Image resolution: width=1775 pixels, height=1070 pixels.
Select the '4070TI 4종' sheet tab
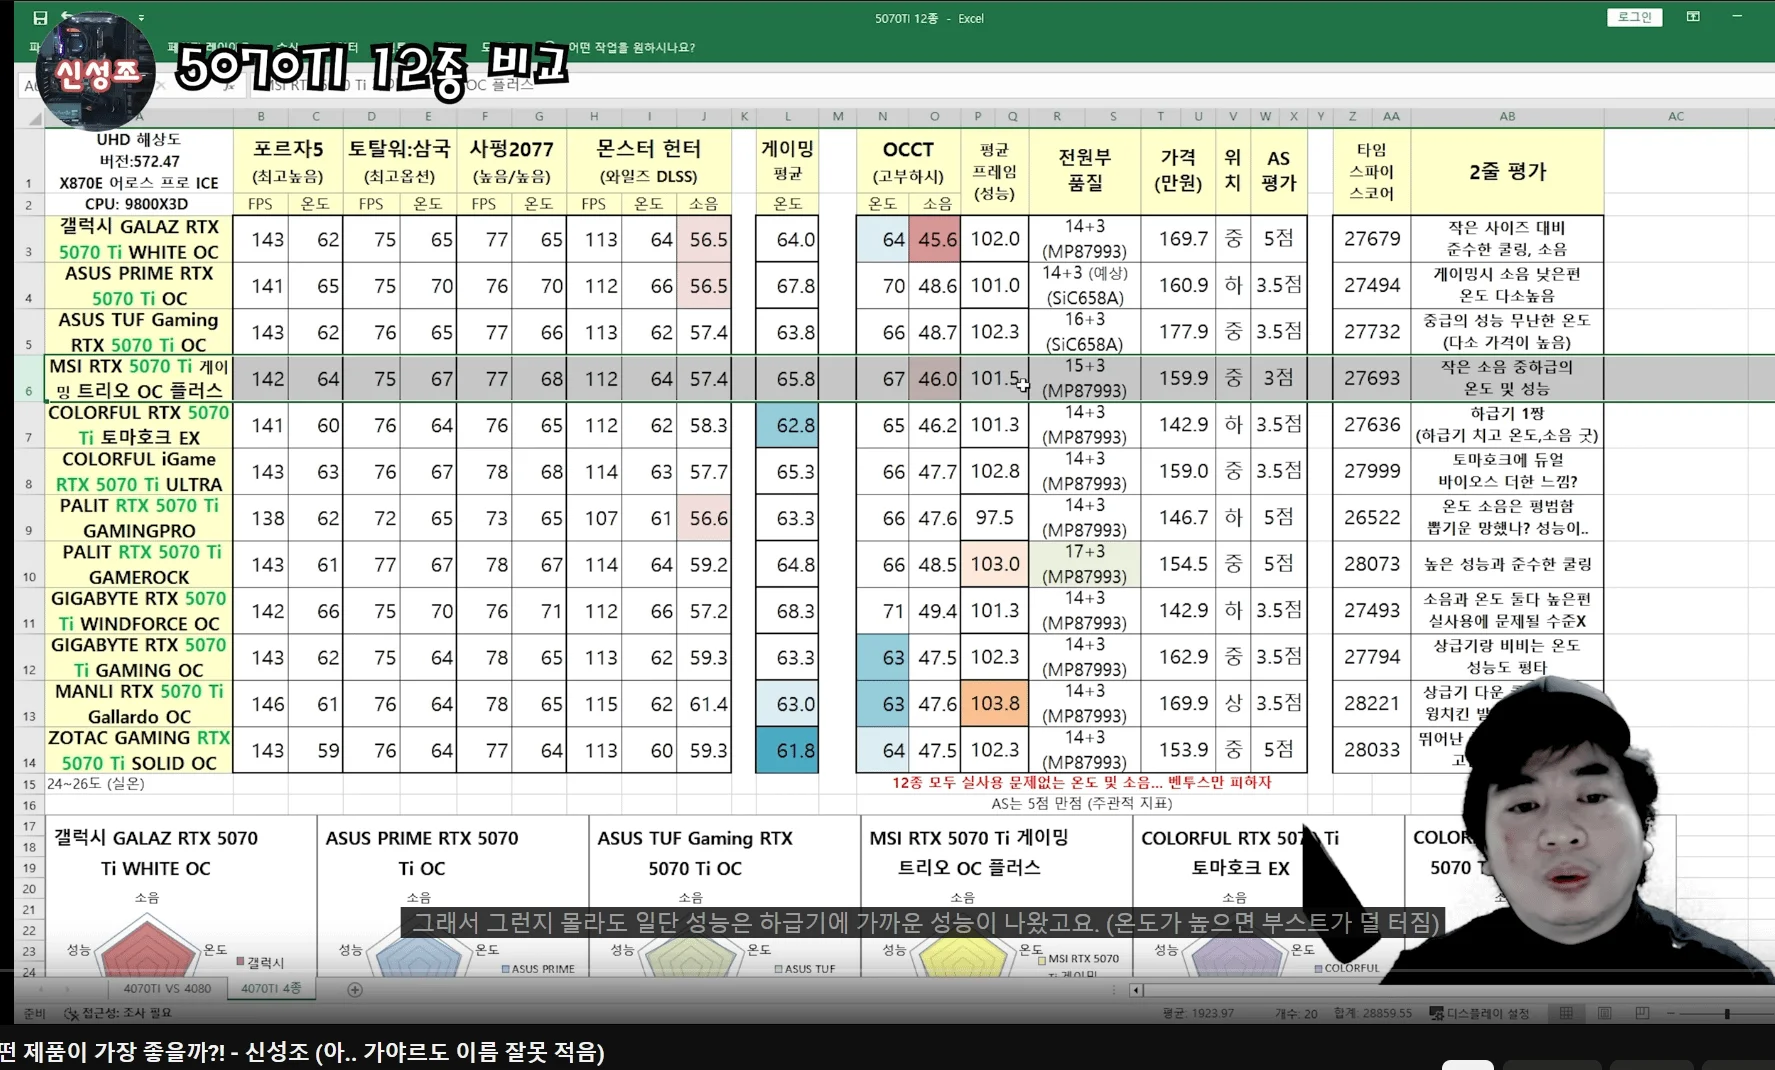[271, 988]
